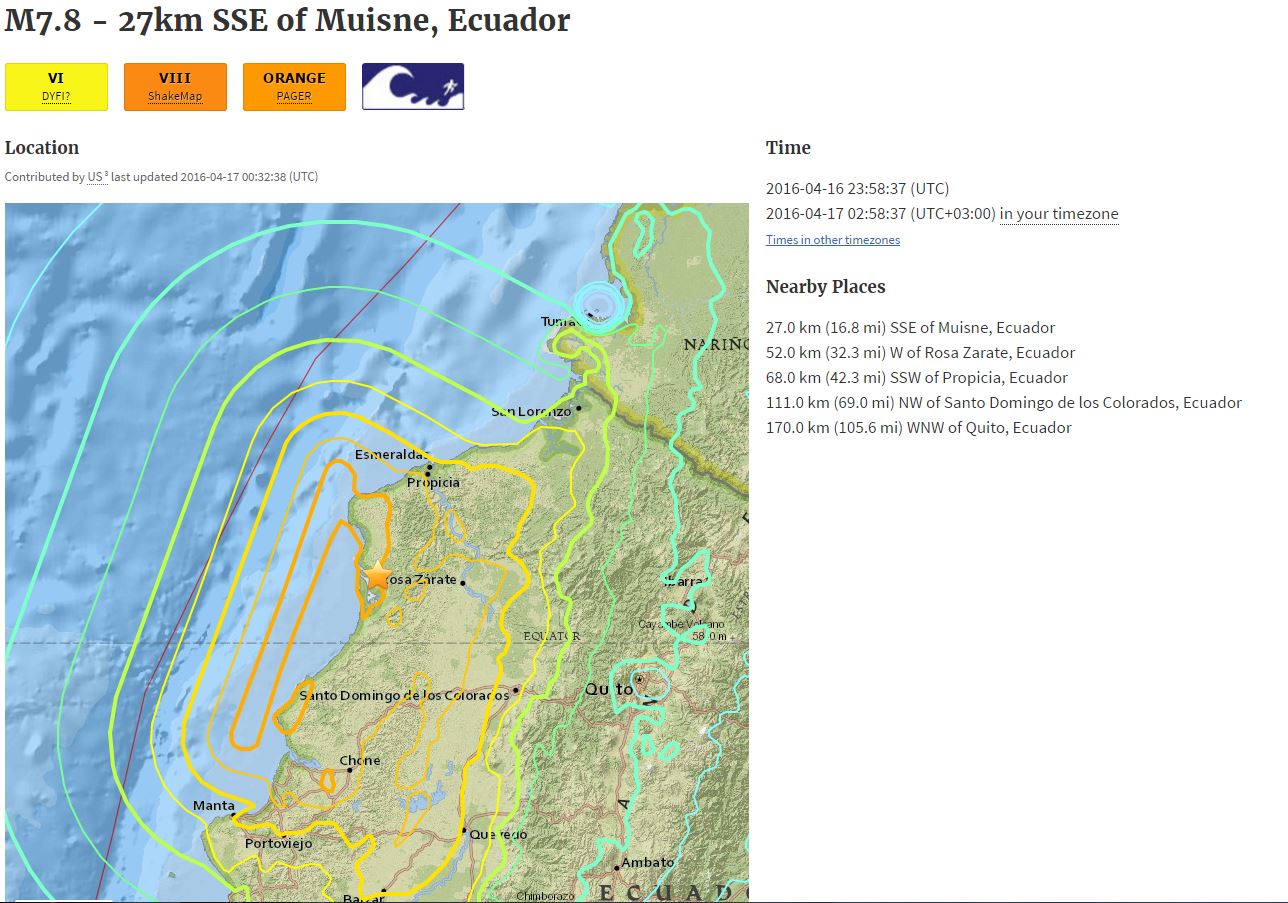Click the Quito city marker on map
1288x903 pixels.
639,680
